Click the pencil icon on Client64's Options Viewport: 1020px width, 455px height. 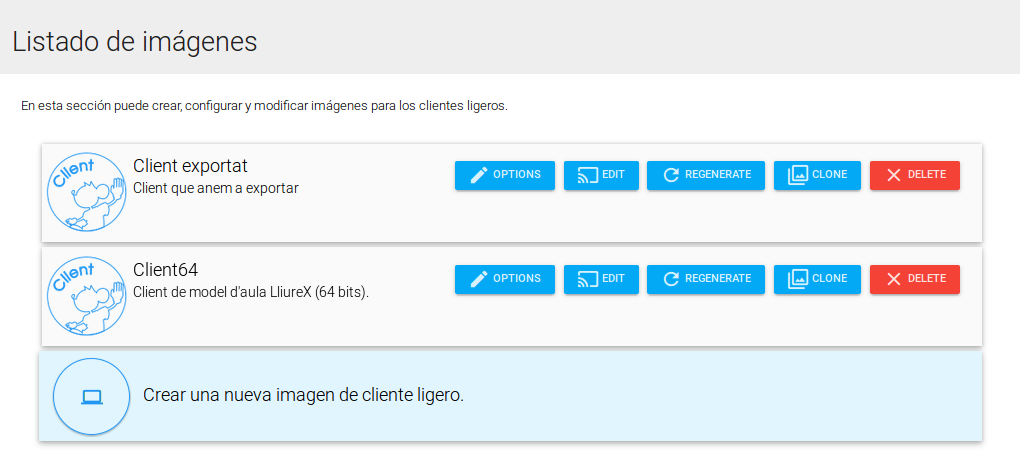point(479,279)
